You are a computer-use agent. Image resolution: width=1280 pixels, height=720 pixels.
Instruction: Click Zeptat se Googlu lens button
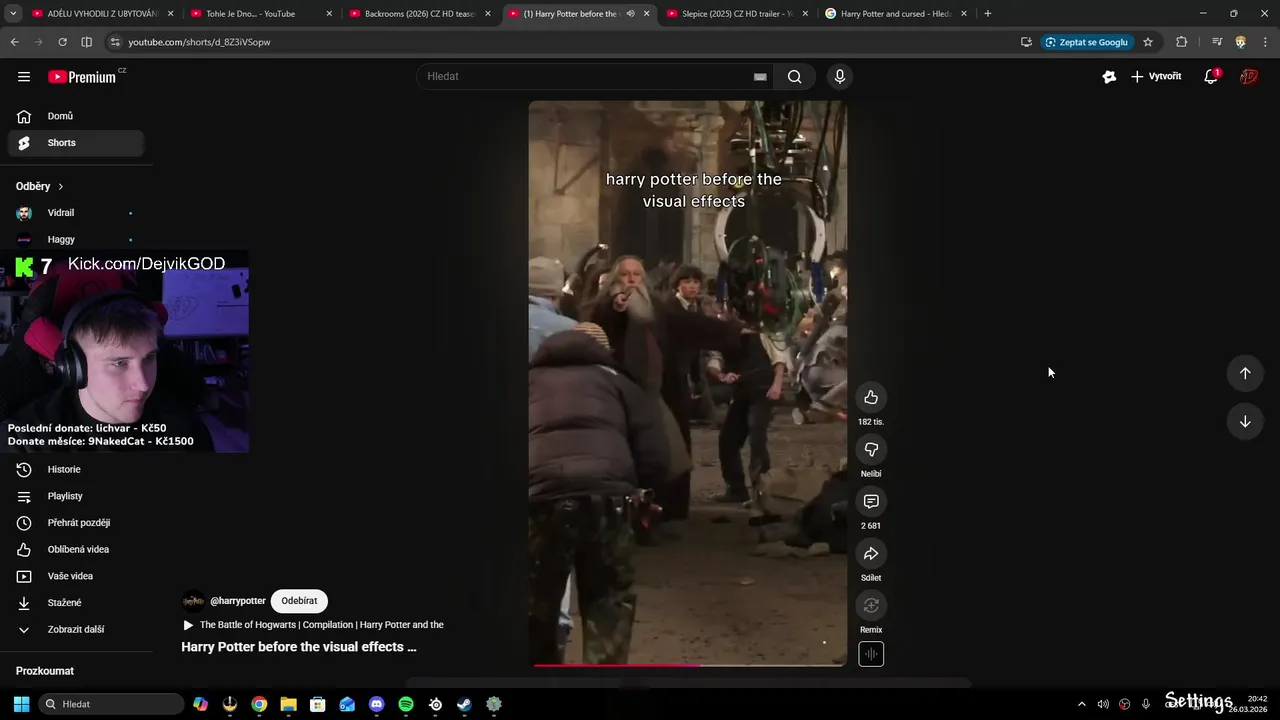(x=1087, y=42)
